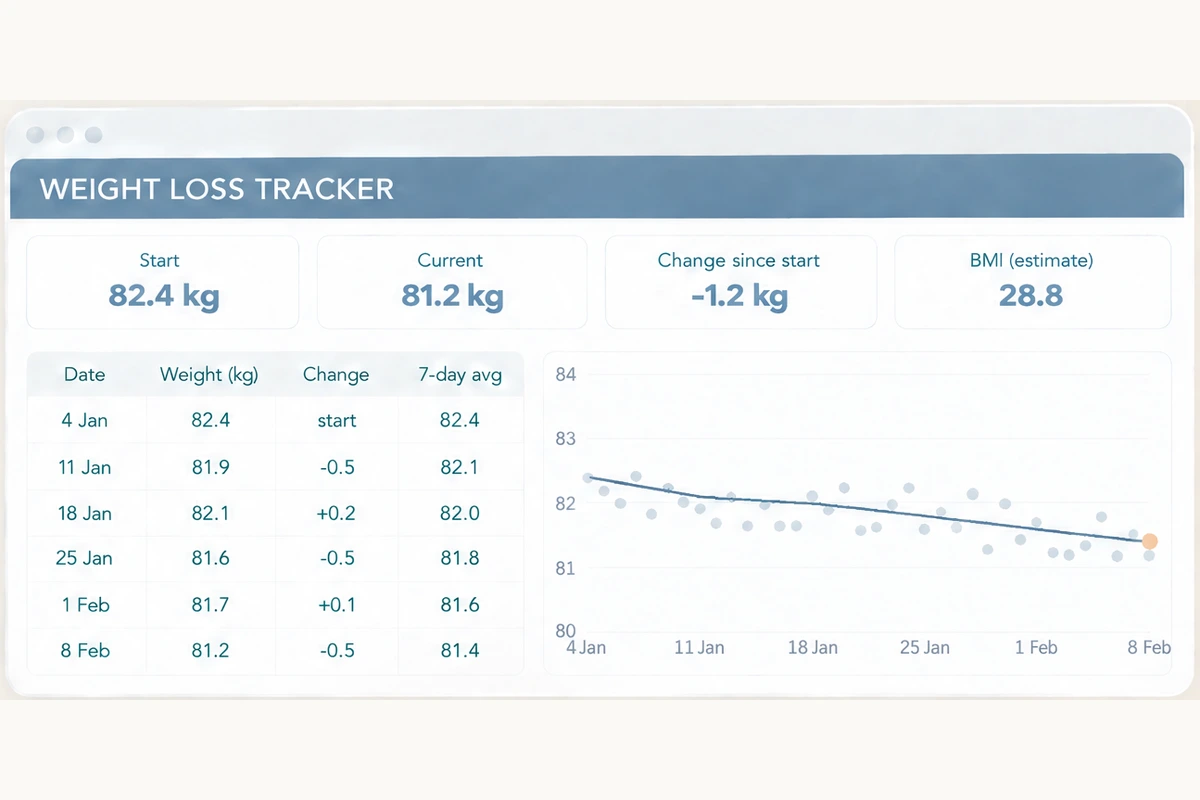Click the 1 Feb 7-day avg value 81.6
Viewport: 1200px width, 800px height.
tap(460, 605)
